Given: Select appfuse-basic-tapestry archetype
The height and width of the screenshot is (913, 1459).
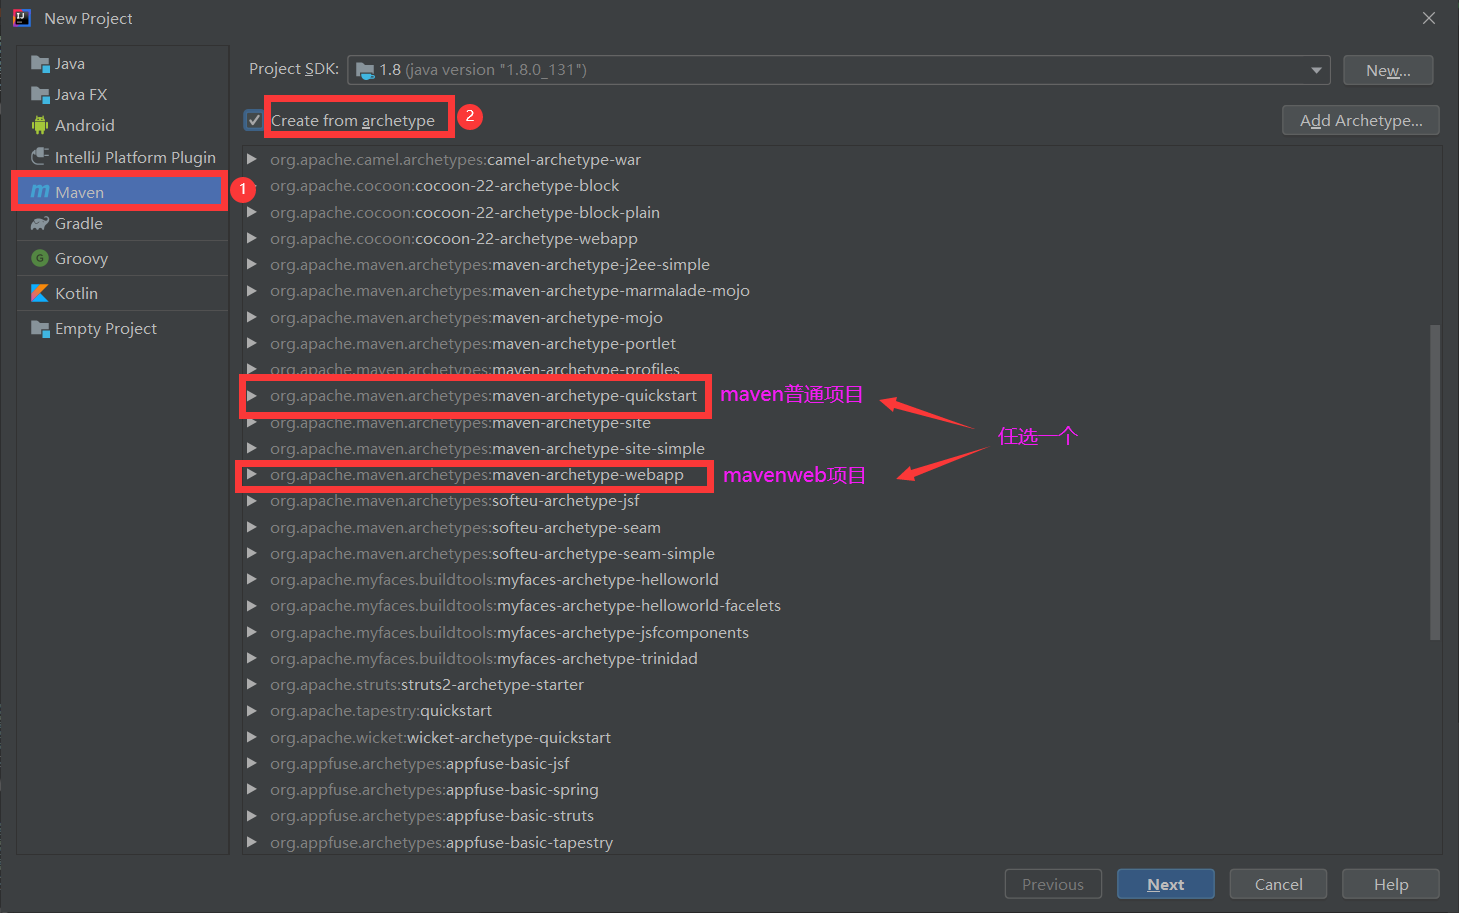Looking at the screenshot, I should [x=442, y=843].
